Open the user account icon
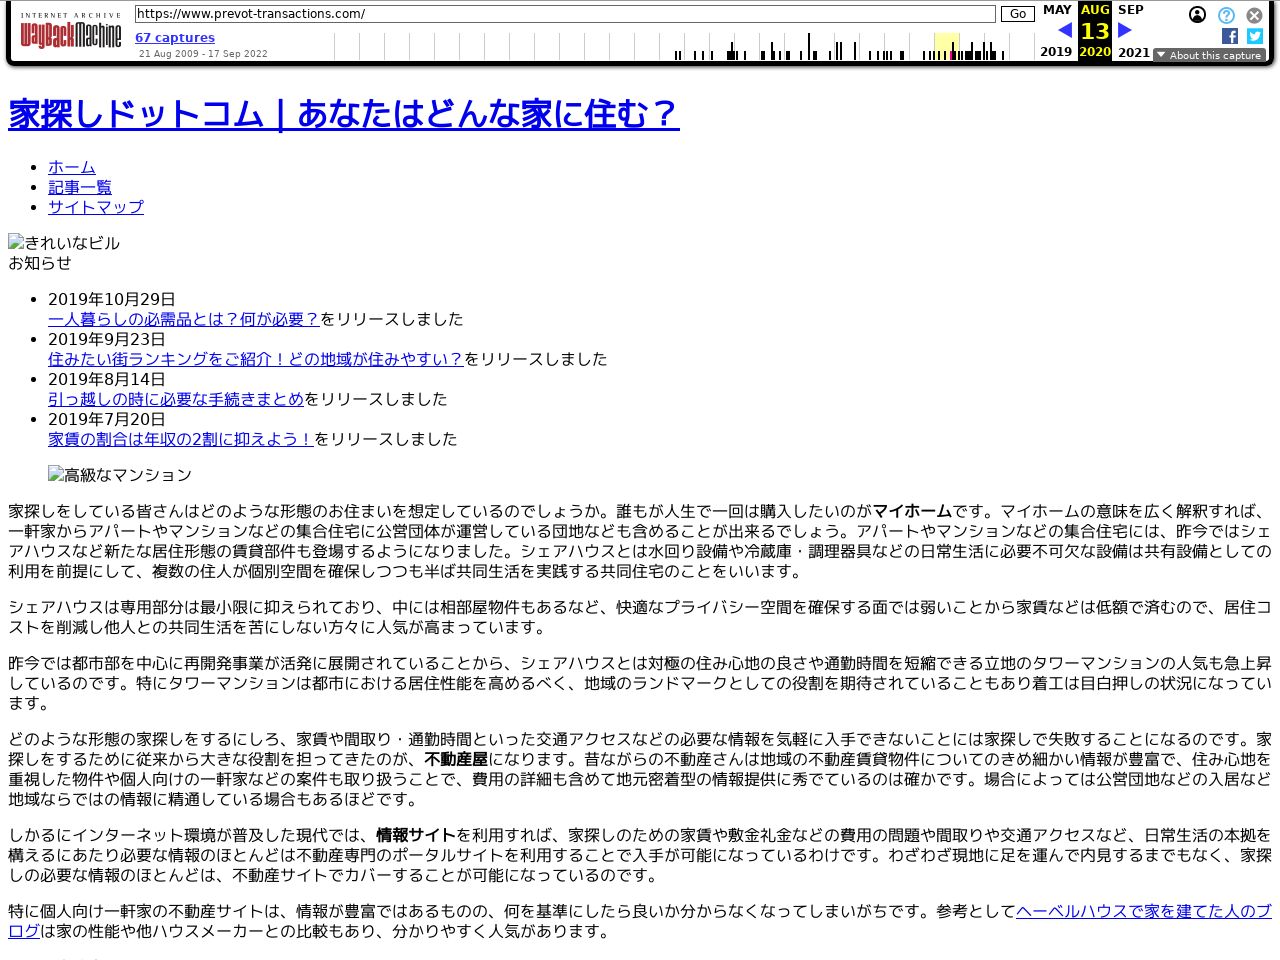 coord(1197,15)
